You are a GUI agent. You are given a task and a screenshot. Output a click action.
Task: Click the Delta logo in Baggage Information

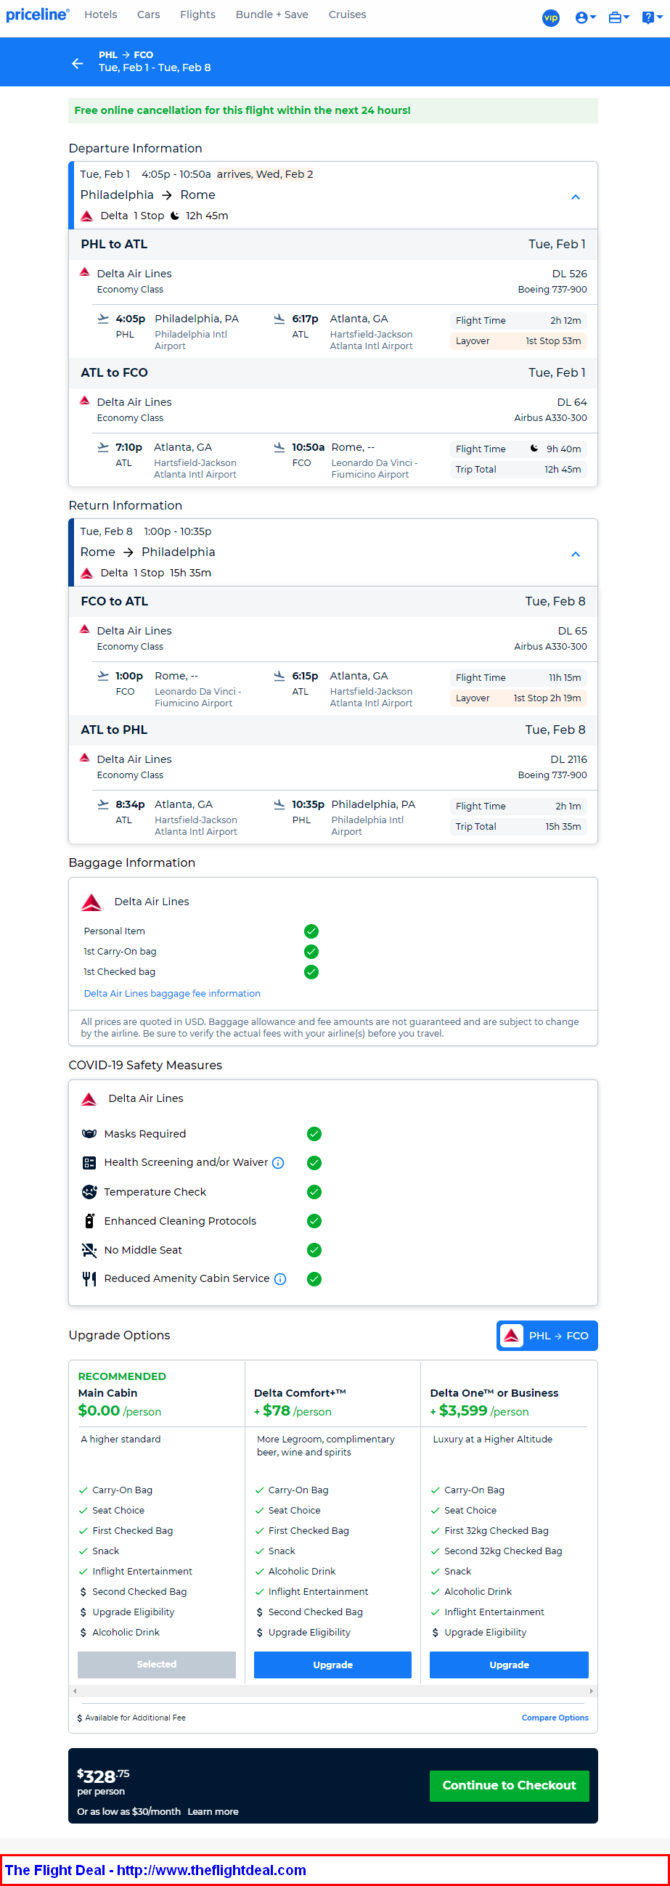pyautogui.click(x=92, y=902)
